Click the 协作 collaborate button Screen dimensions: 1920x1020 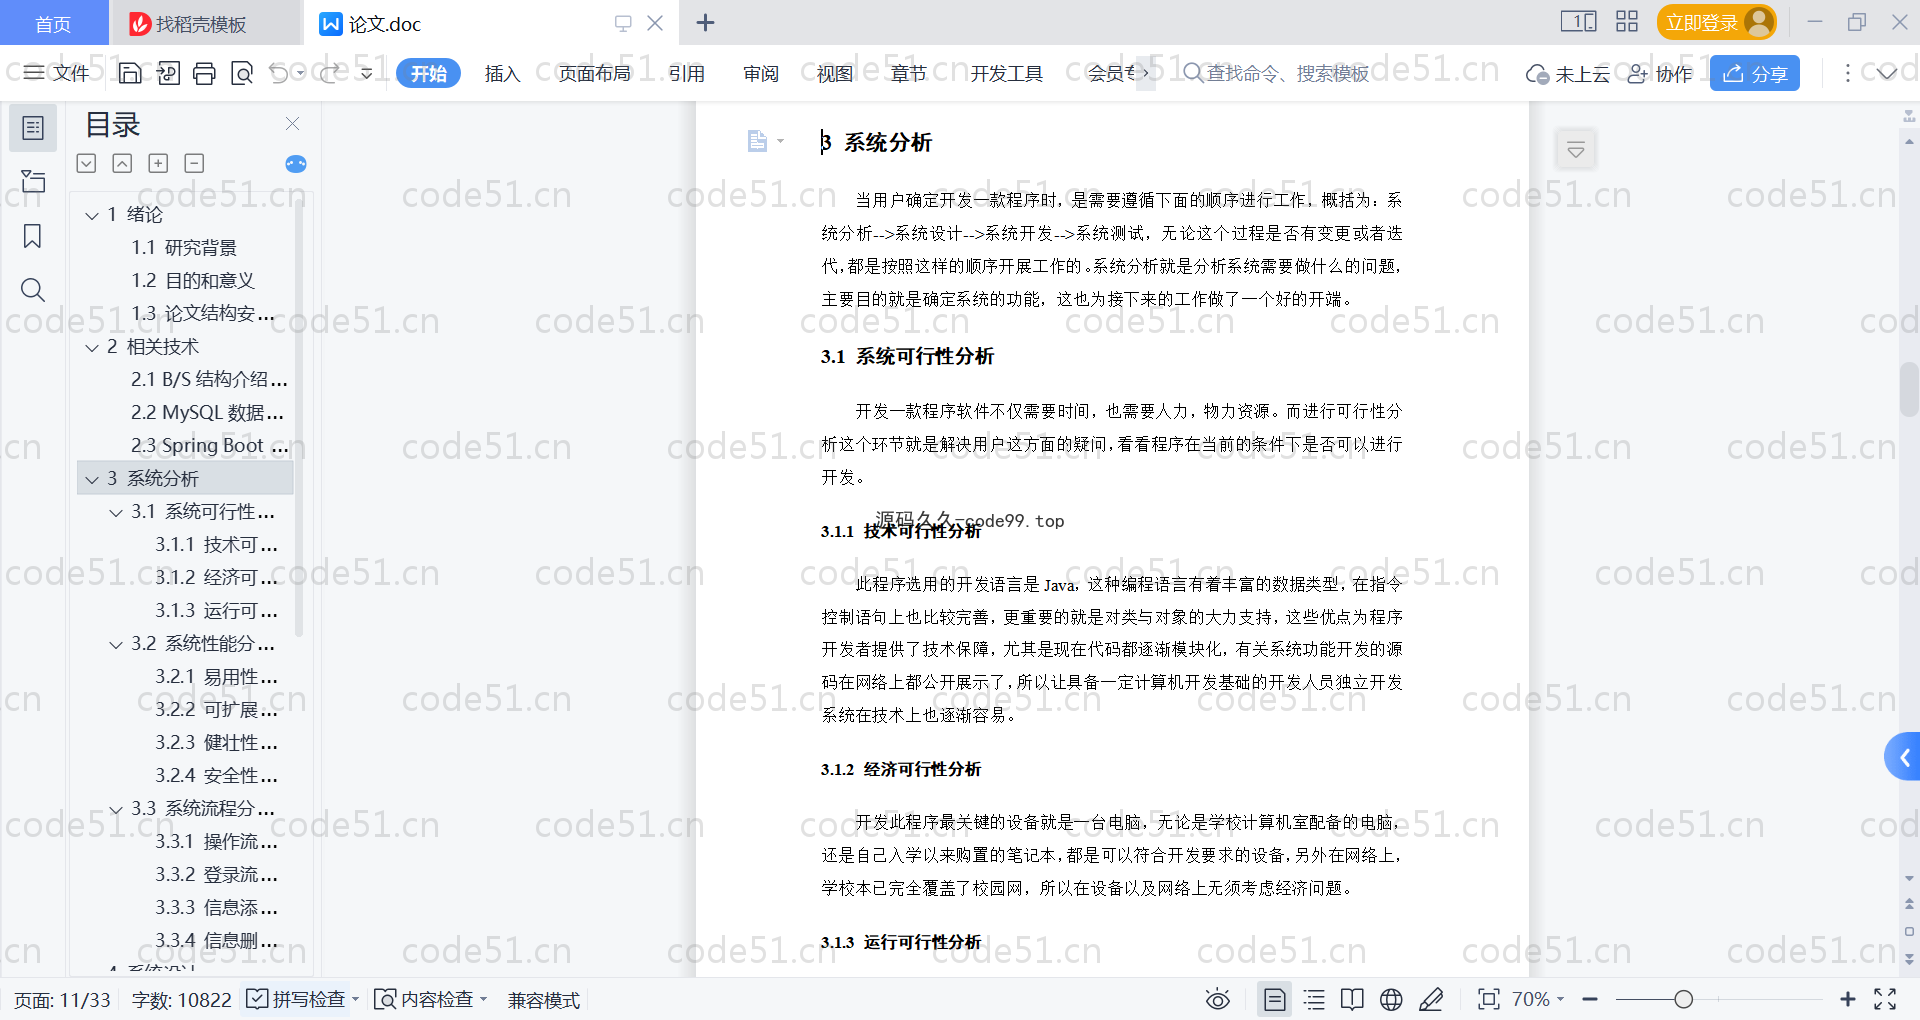[1660, 73]
